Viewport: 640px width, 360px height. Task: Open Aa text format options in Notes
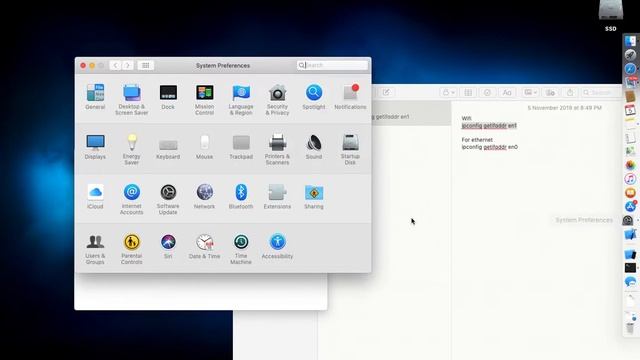coord(507,93)
